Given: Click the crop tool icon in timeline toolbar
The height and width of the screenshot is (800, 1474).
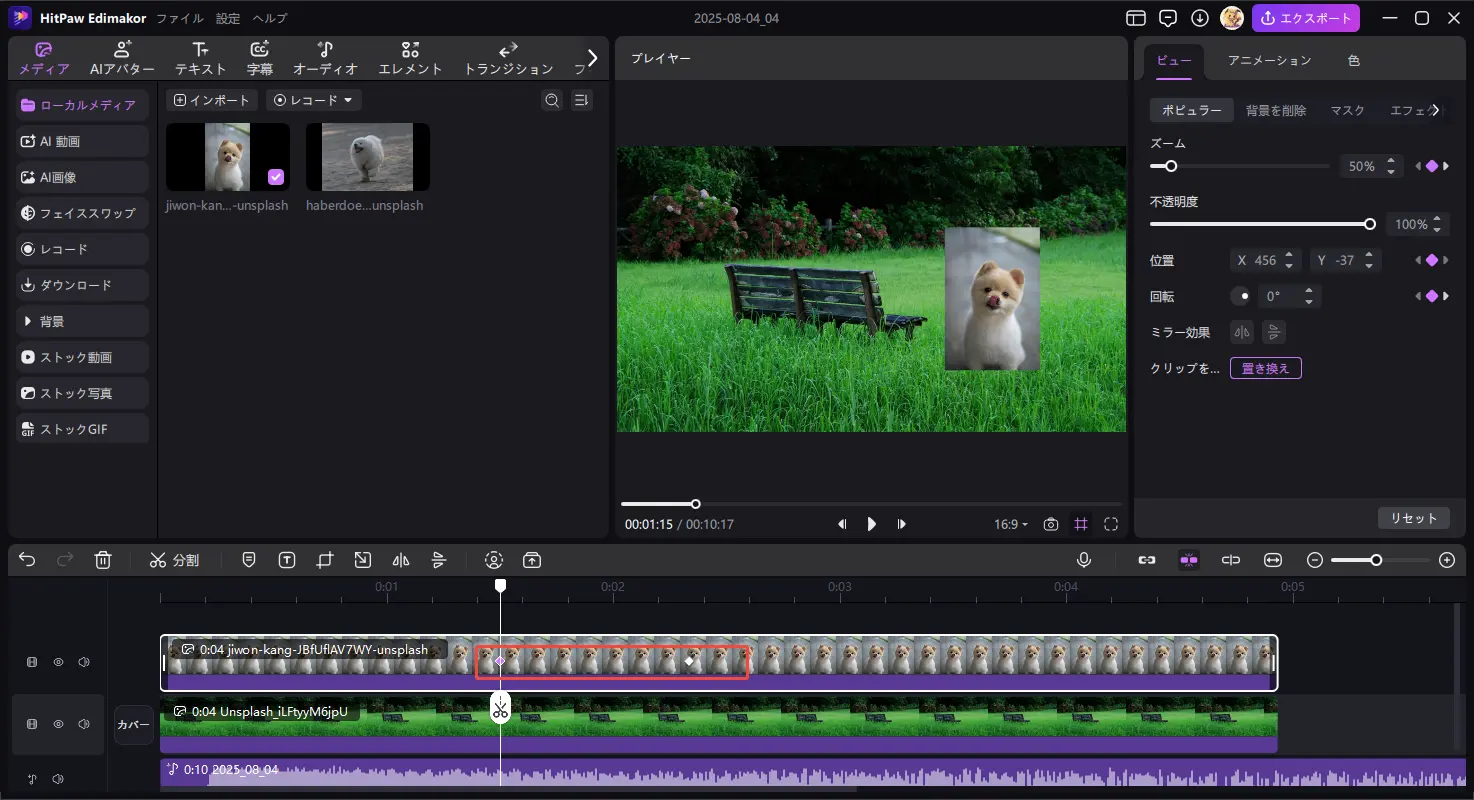Looking at the screenshot, I should click(x=324, y=560).
